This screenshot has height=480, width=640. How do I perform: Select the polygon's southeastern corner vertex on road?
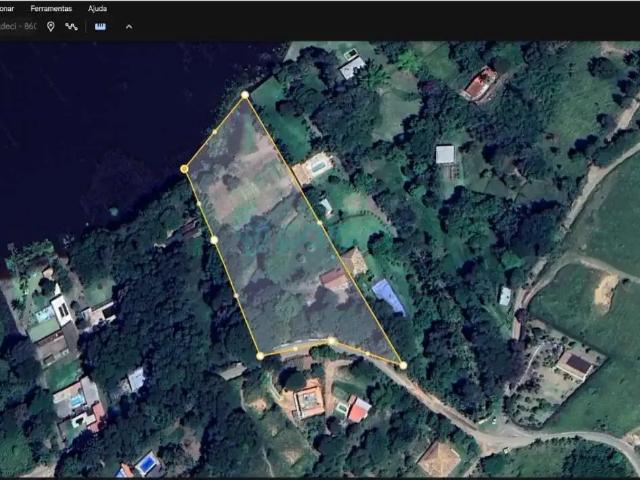(x=403, y=365)
